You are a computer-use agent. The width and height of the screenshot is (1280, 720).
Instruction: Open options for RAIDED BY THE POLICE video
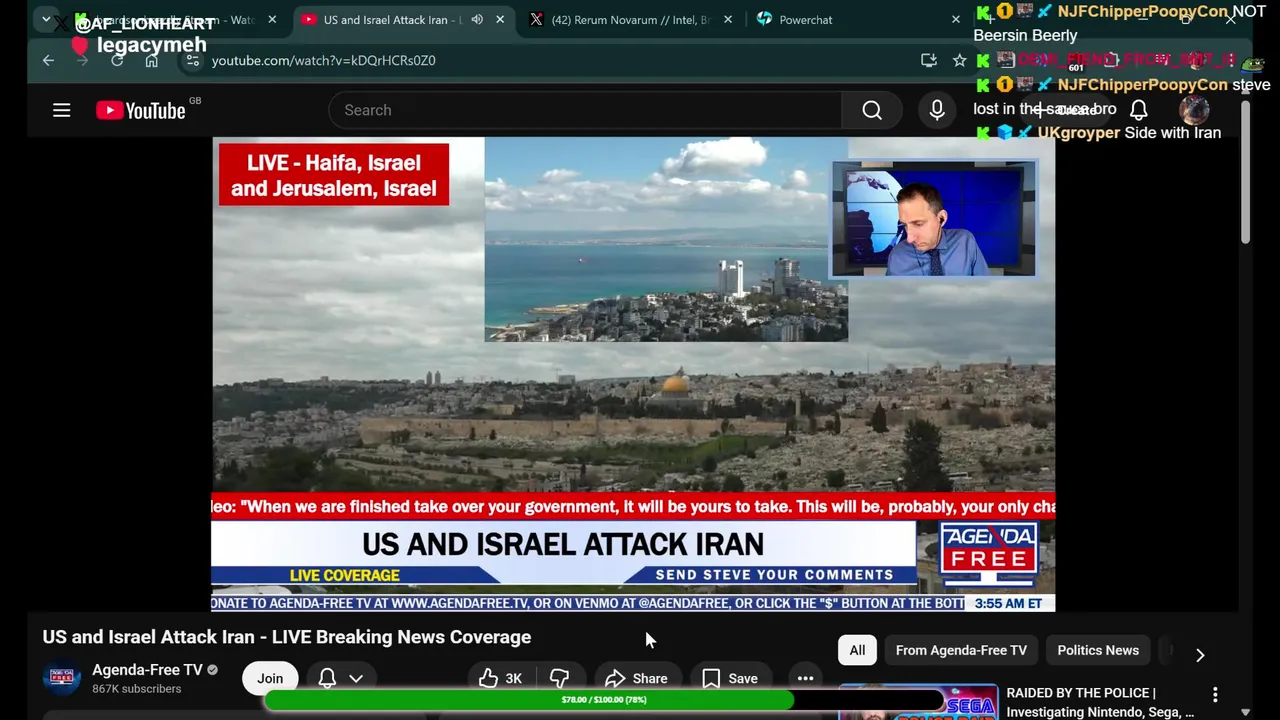pyautogui.click(x=1215, y=694)
